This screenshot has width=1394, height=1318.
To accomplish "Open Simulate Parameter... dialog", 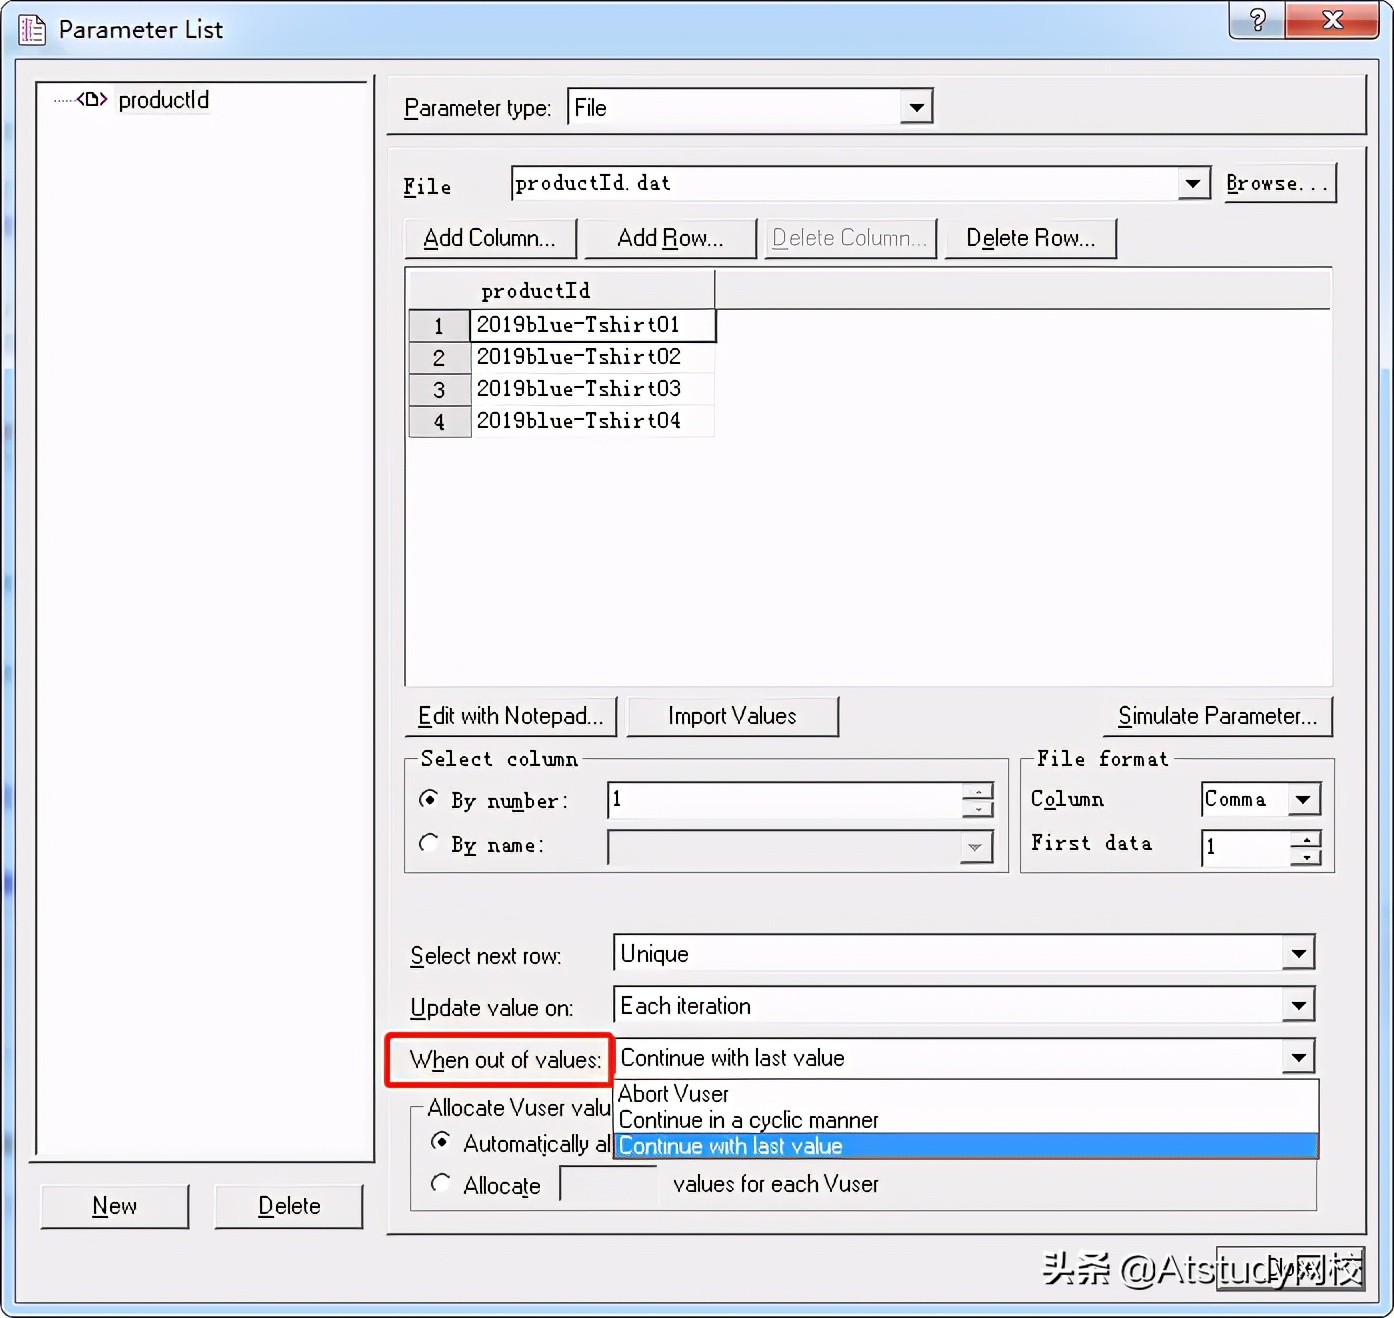I will pos(1217,716).
